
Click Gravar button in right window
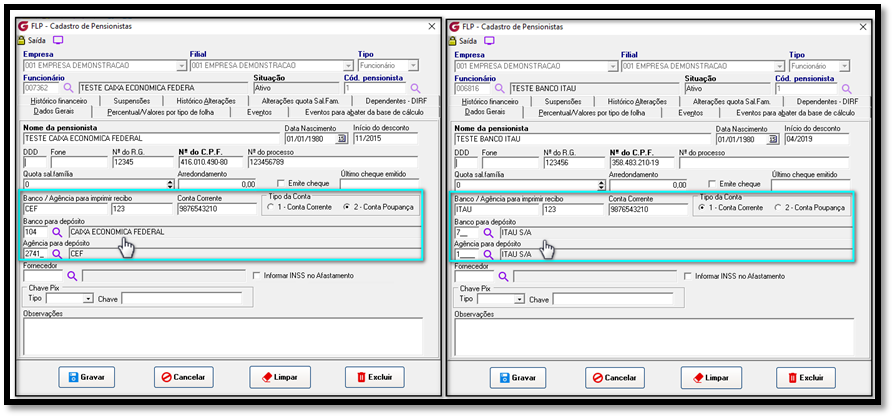pos(518,378)
